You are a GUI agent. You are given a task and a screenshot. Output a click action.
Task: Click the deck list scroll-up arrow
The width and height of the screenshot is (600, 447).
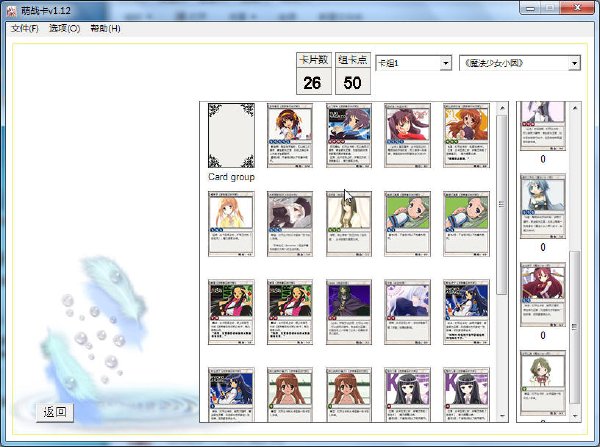coord(502,108)
